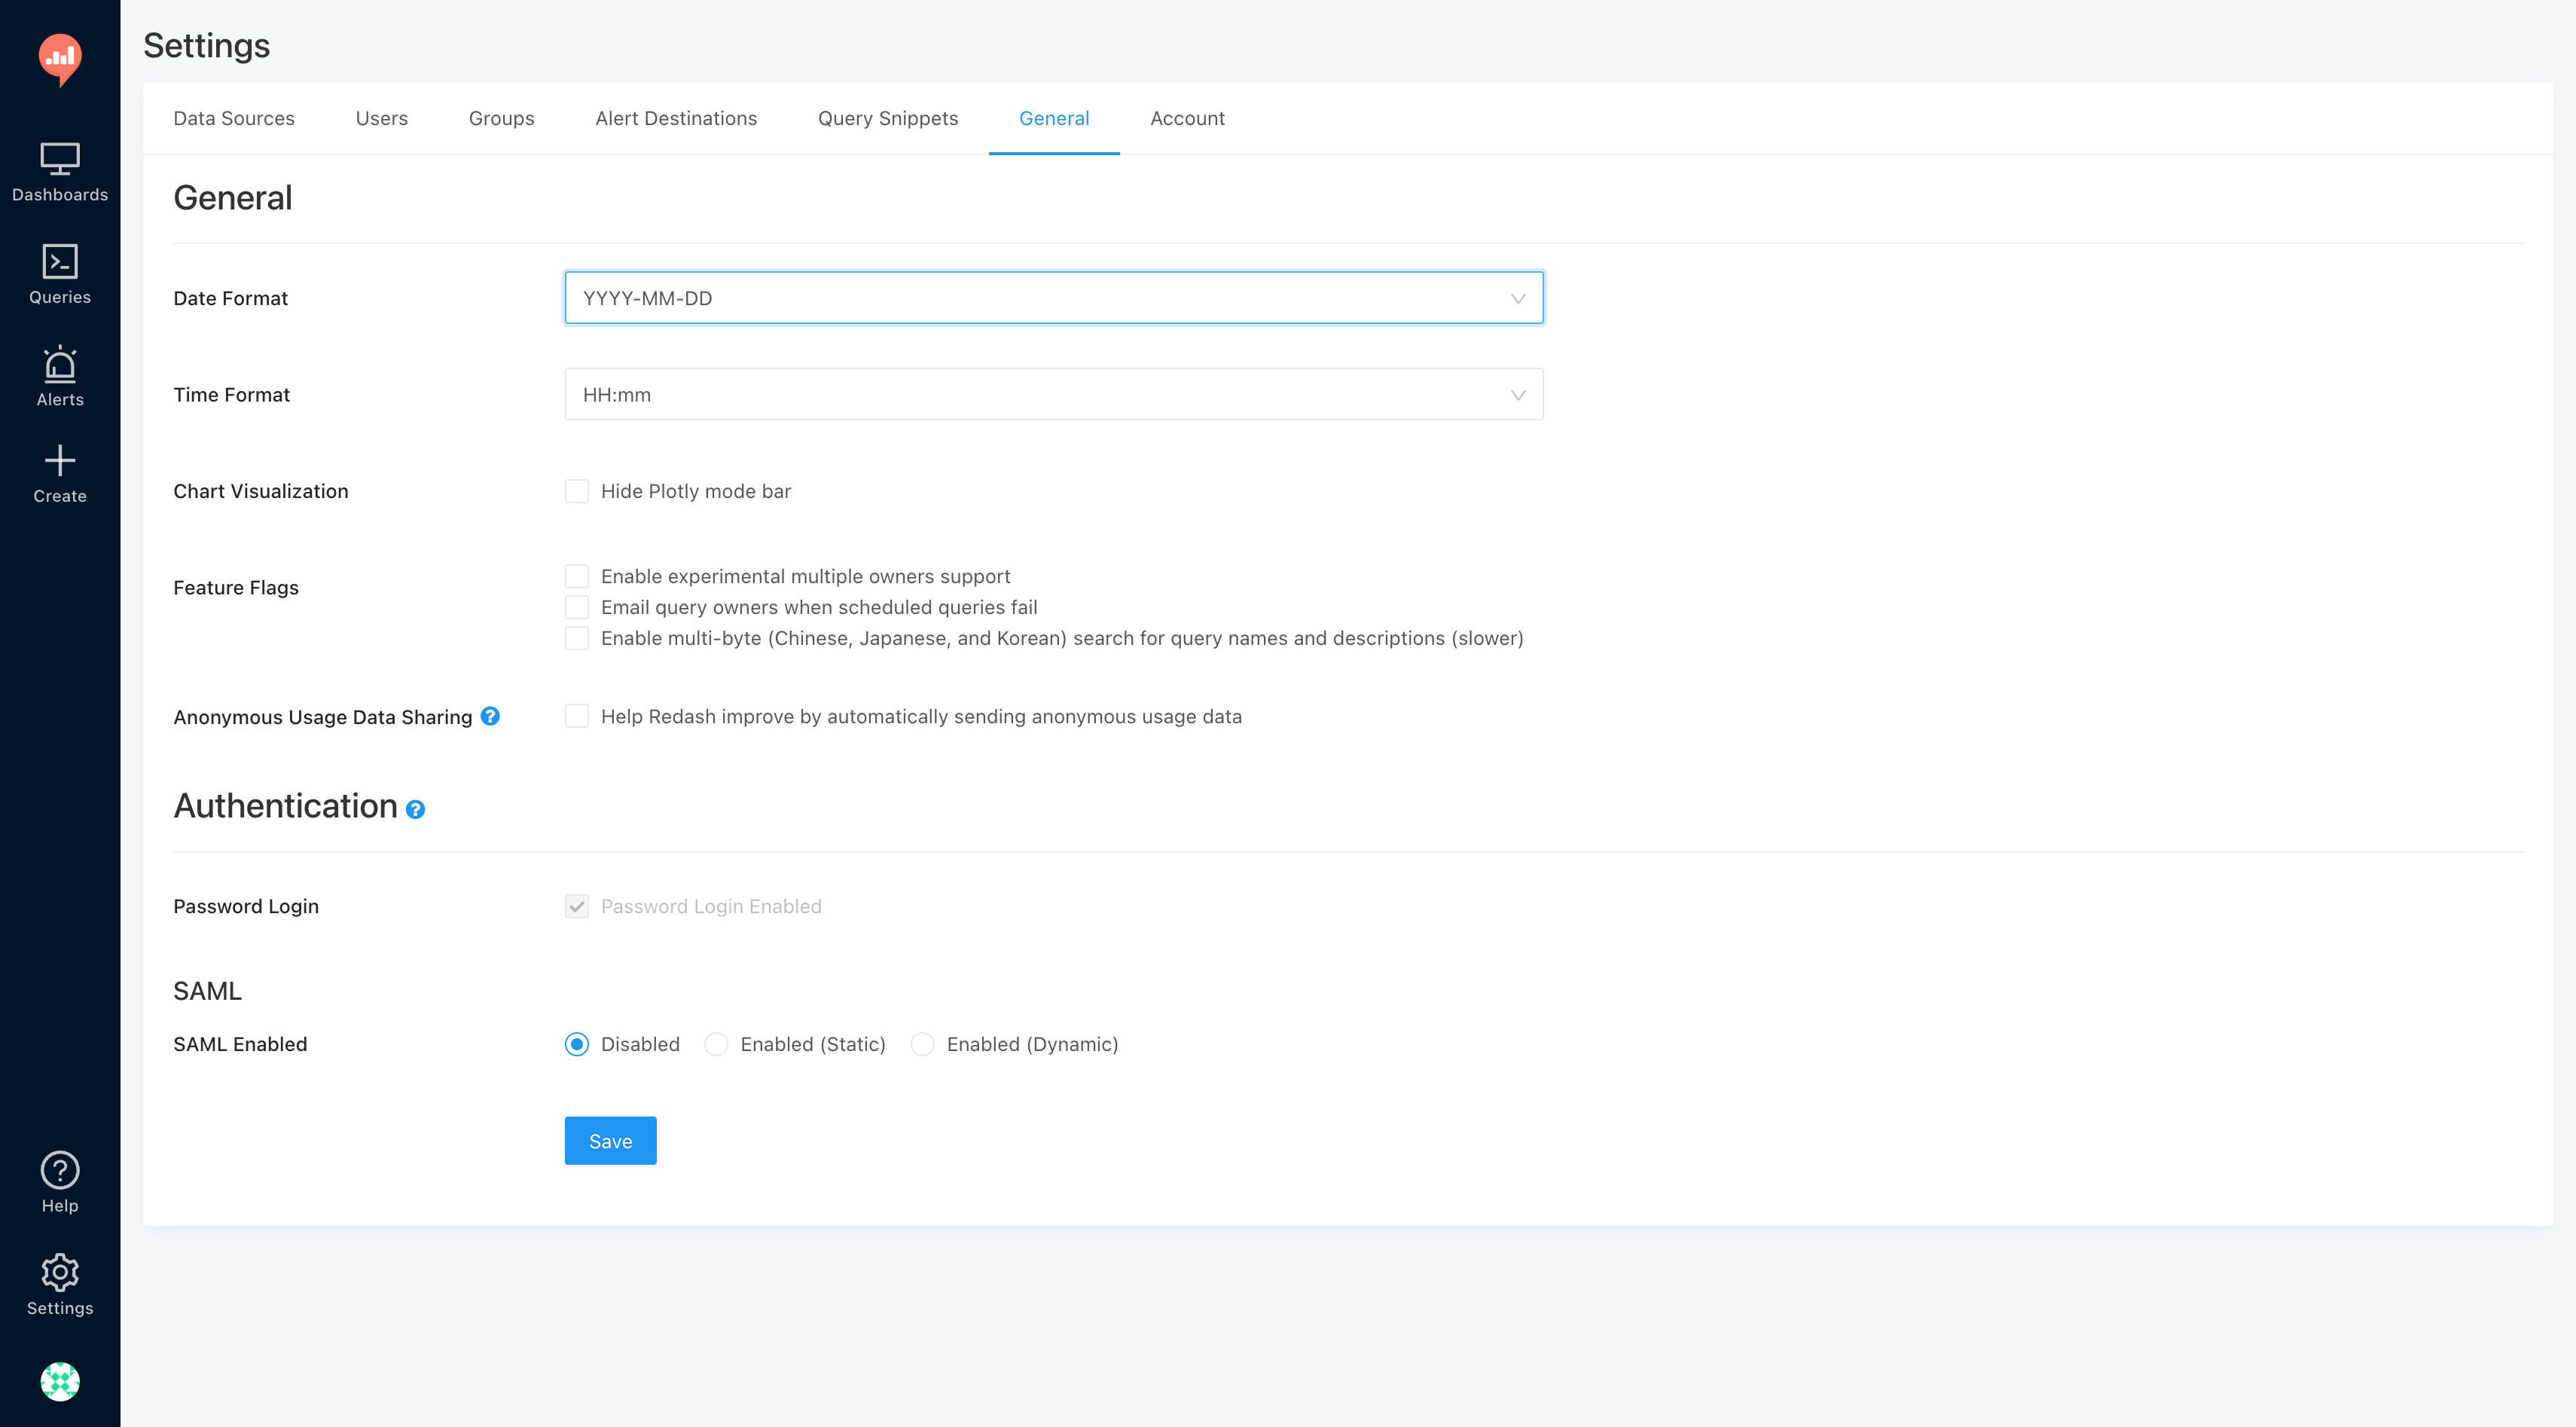Select SAML Enabled (Static) option
2576x1427 pixels.
tap(716, 1044)
